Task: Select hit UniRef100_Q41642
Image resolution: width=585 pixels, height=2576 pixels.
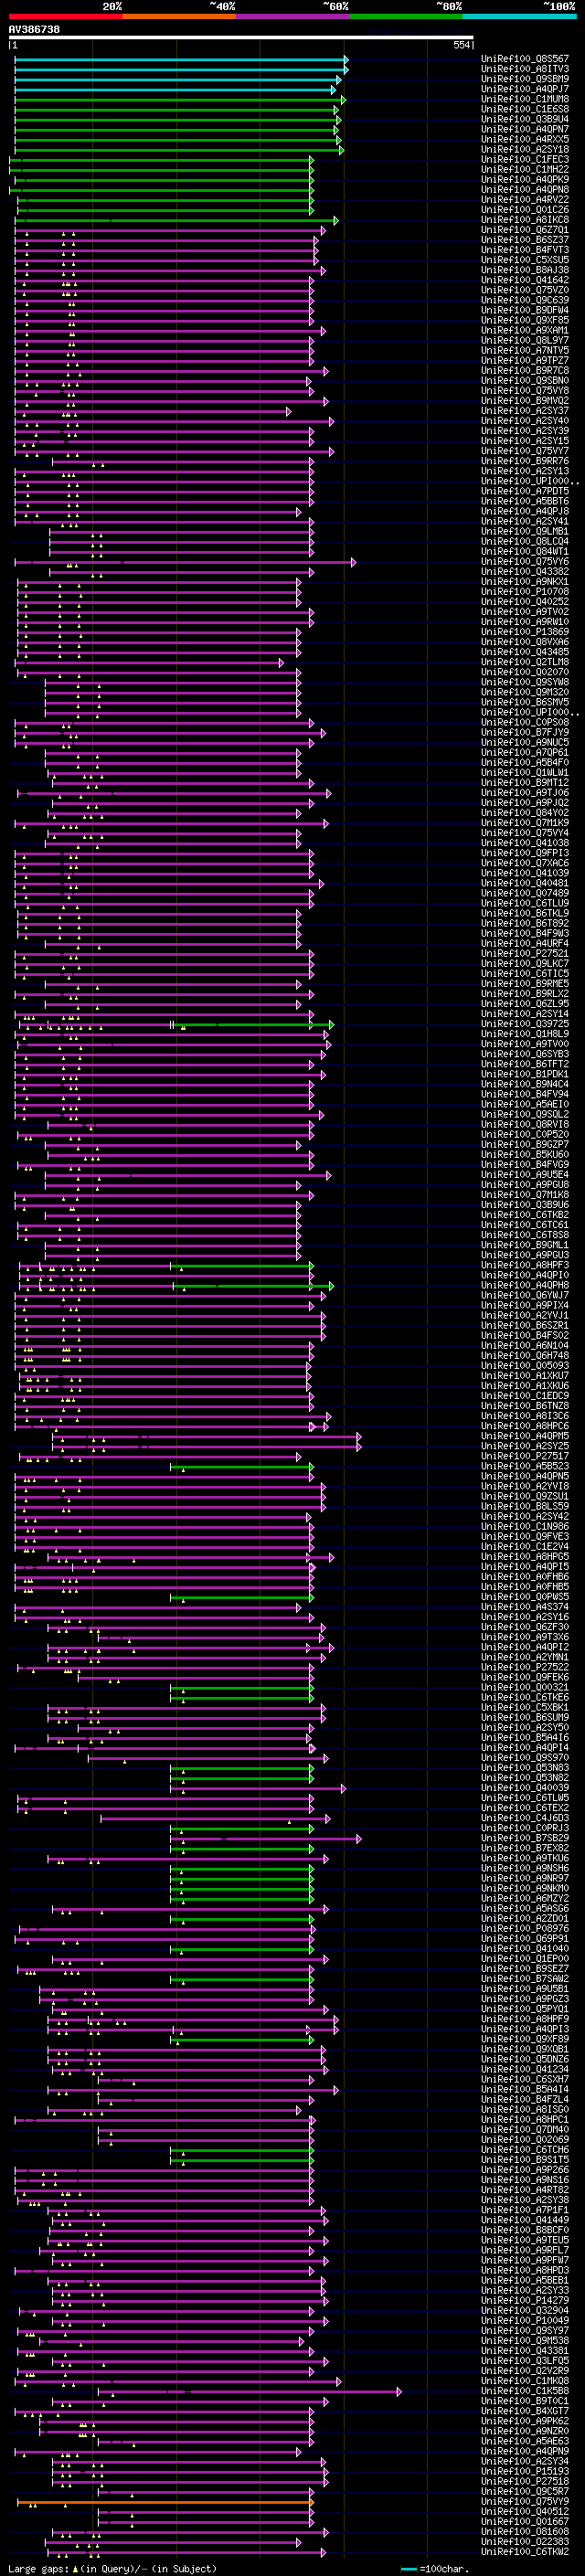Action: click(525, 280)
